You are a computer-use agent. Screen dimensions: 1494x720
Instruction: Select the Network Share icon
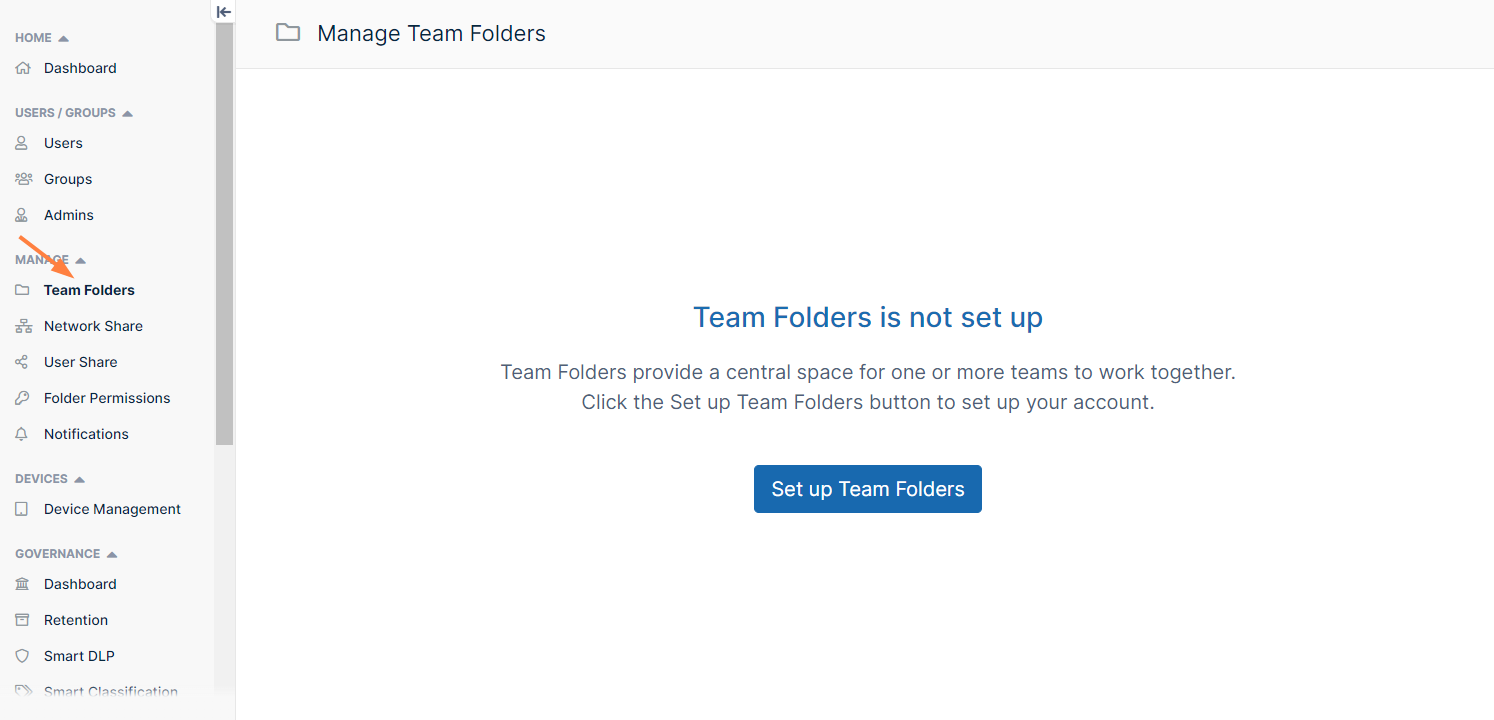click(x=21, y=325)
